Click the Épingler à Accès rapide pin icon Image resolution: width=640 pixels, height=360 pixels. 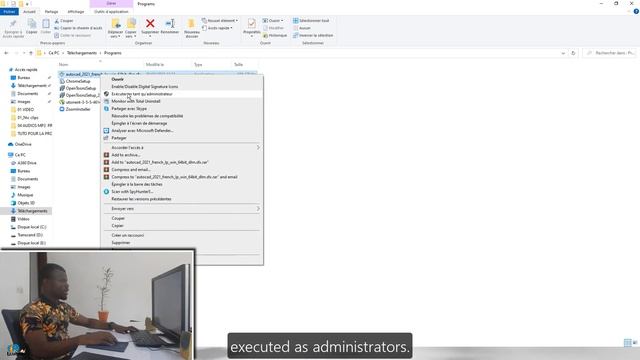tap(13, 24)
